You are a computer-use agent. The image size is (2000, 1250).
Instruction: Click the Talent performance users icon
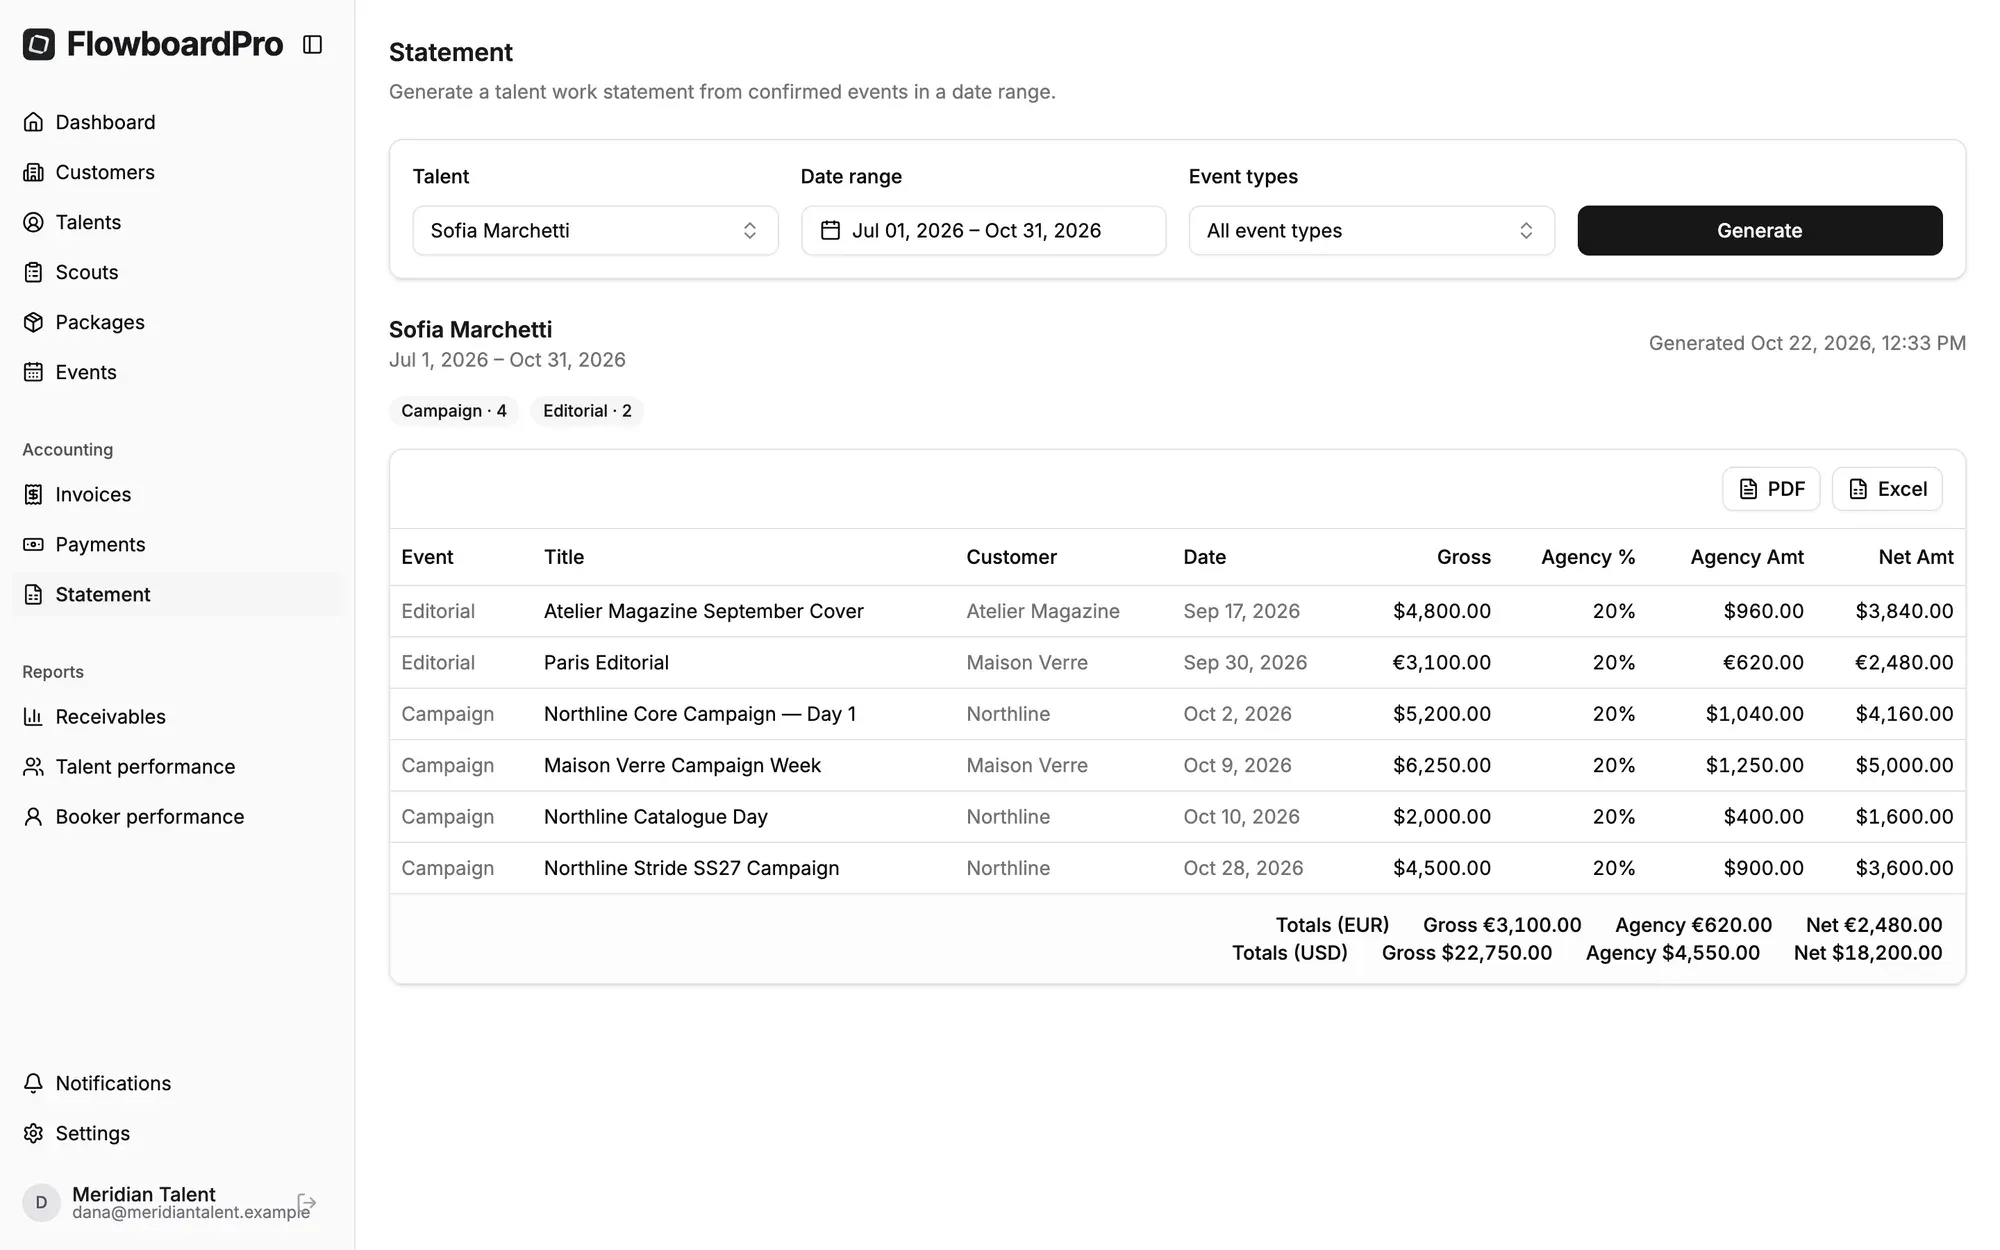pyautogui.click(x=33, y=766)
